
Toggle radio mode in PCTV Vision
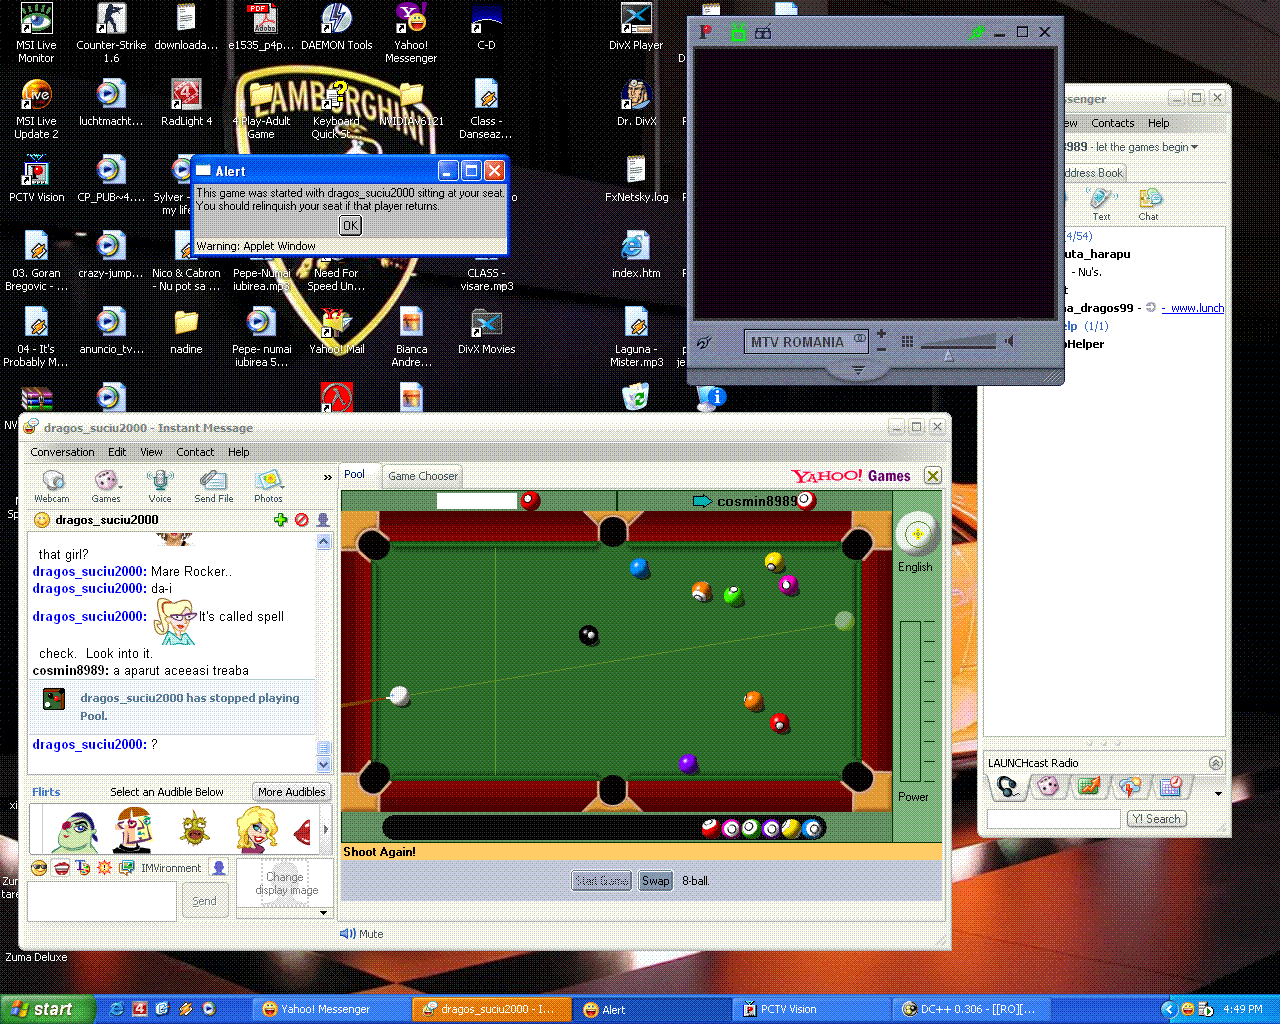763,33
